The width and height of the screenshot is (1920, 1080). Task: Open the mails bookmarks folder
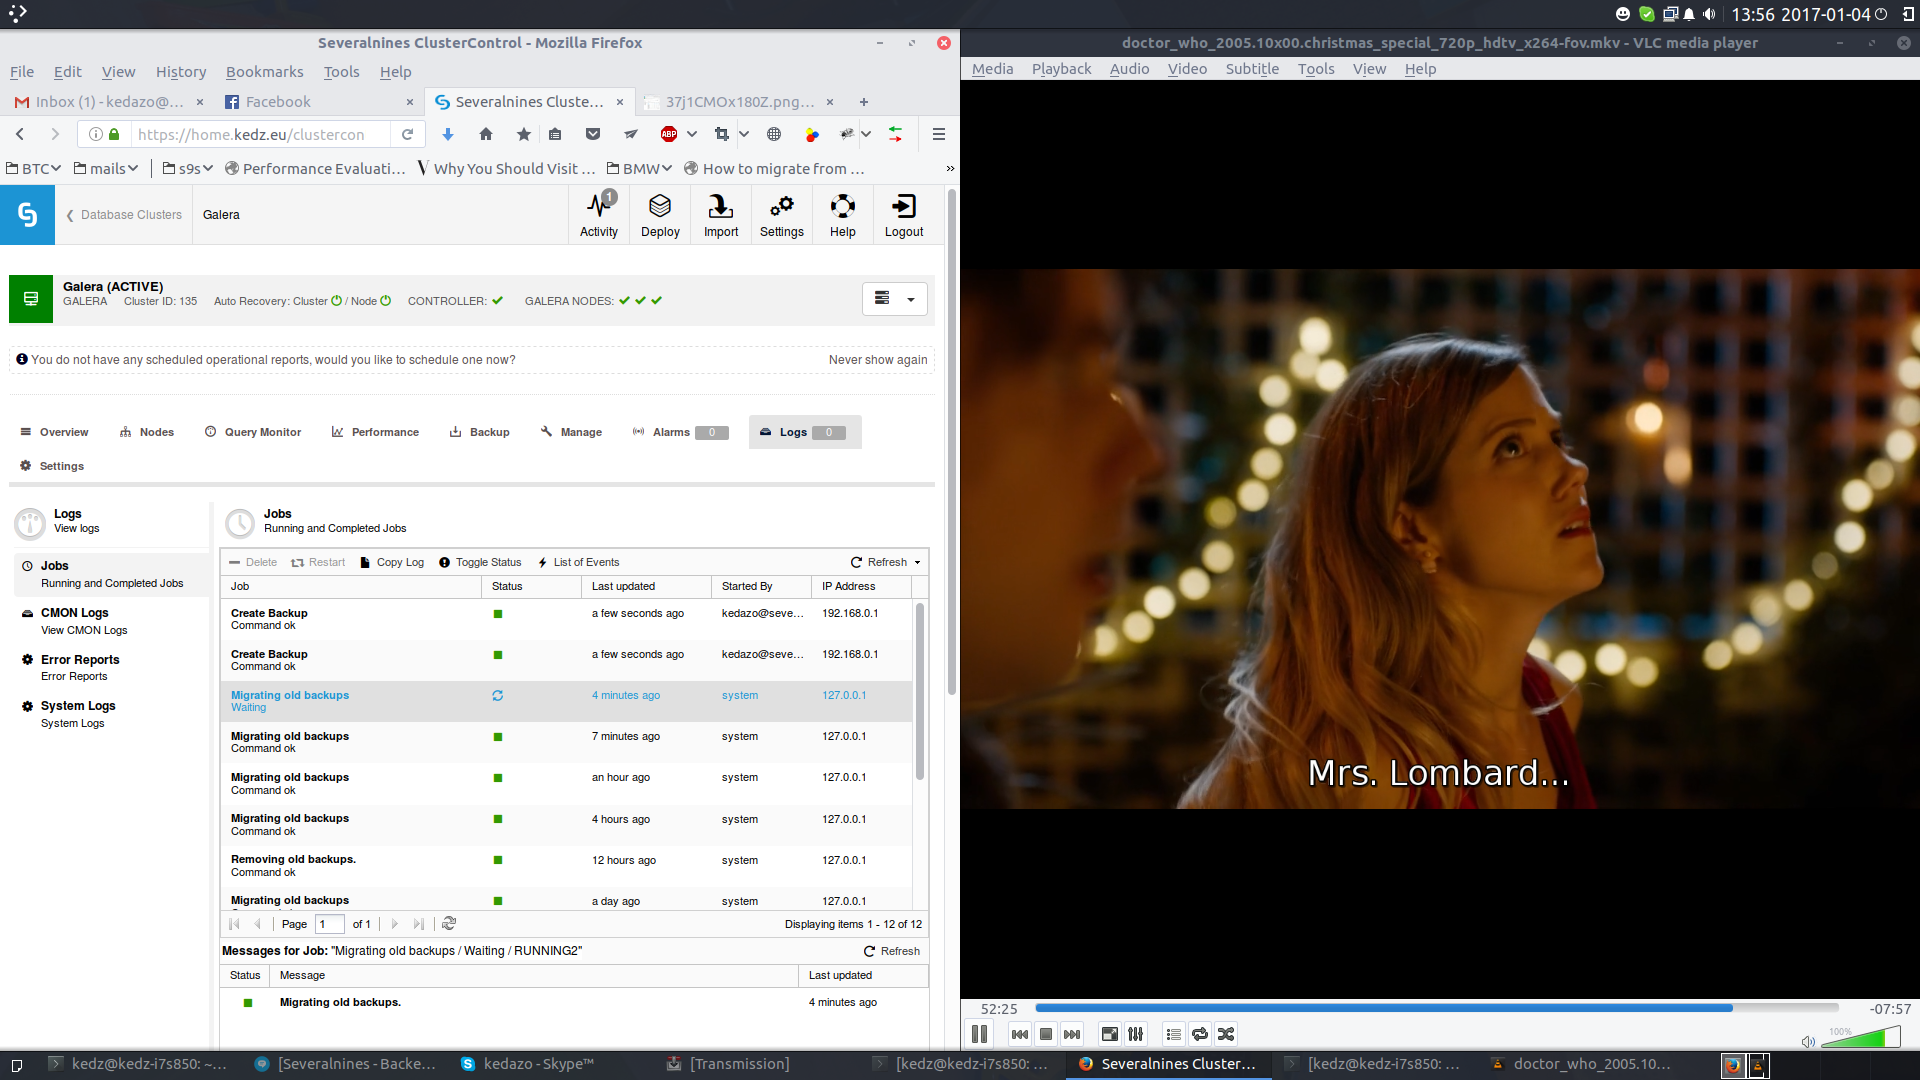tap(106, 169)
